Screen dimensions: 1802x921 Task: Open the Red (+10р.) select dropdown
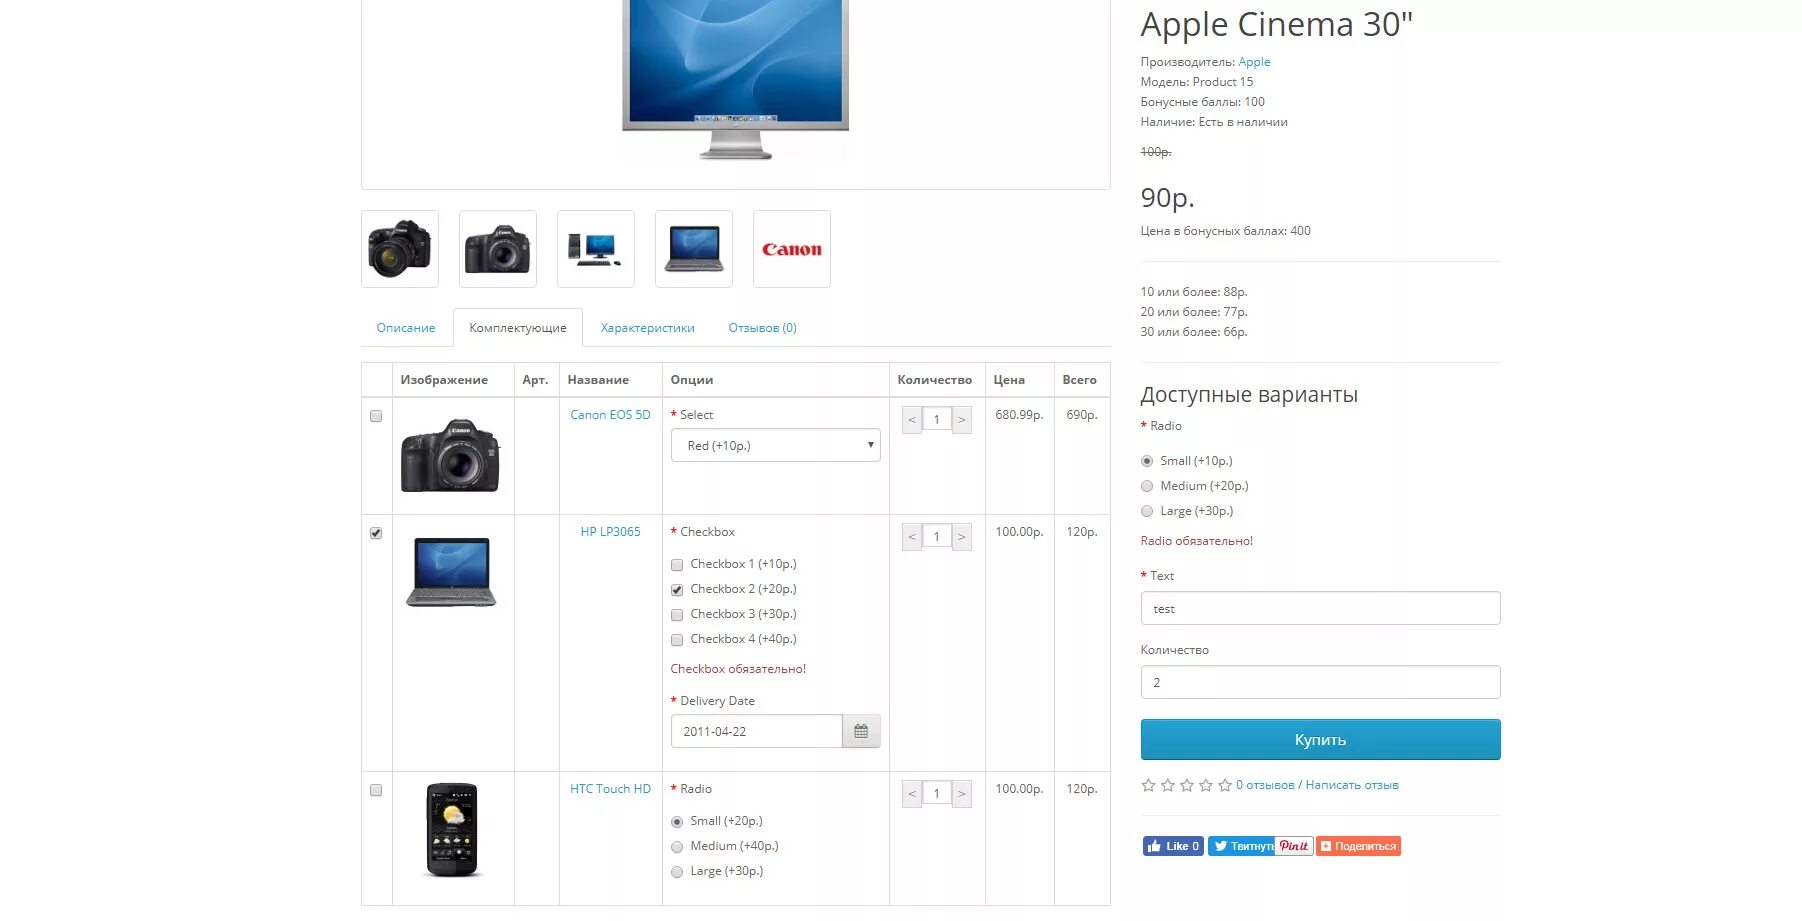pos(776,446)
